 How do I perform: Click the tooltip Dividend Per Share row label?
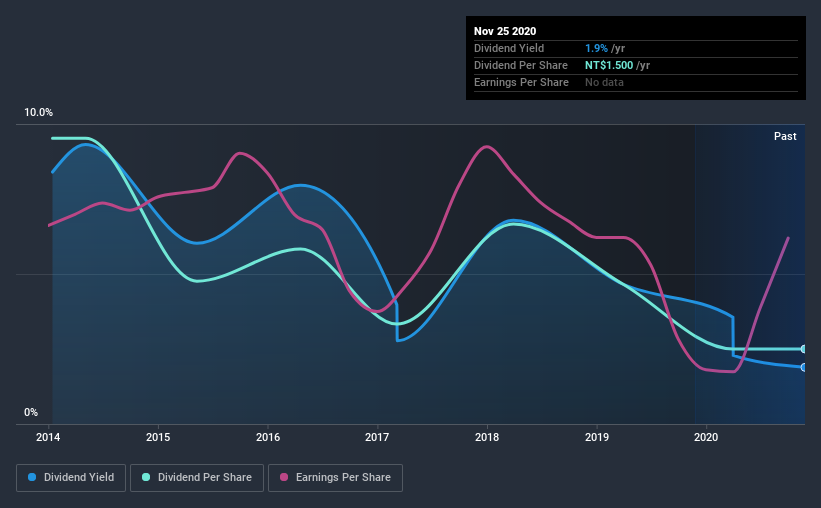(x=520, y=65)
